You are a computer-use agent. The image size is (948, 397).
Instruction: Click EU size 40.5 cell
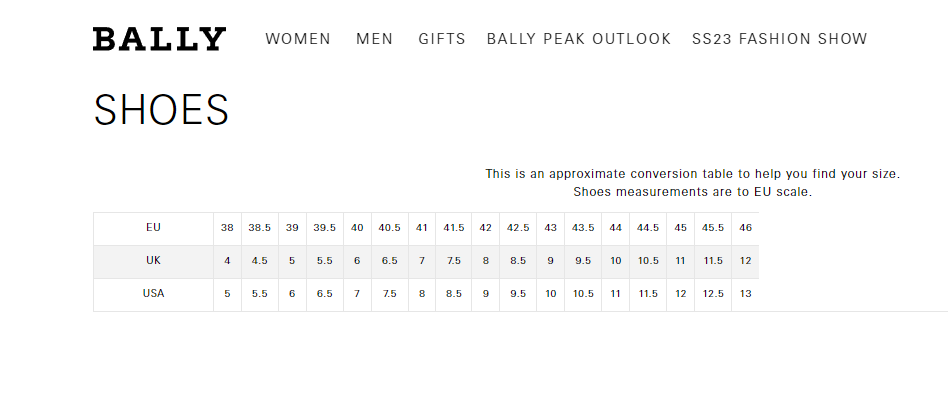[x=389, y=228]
